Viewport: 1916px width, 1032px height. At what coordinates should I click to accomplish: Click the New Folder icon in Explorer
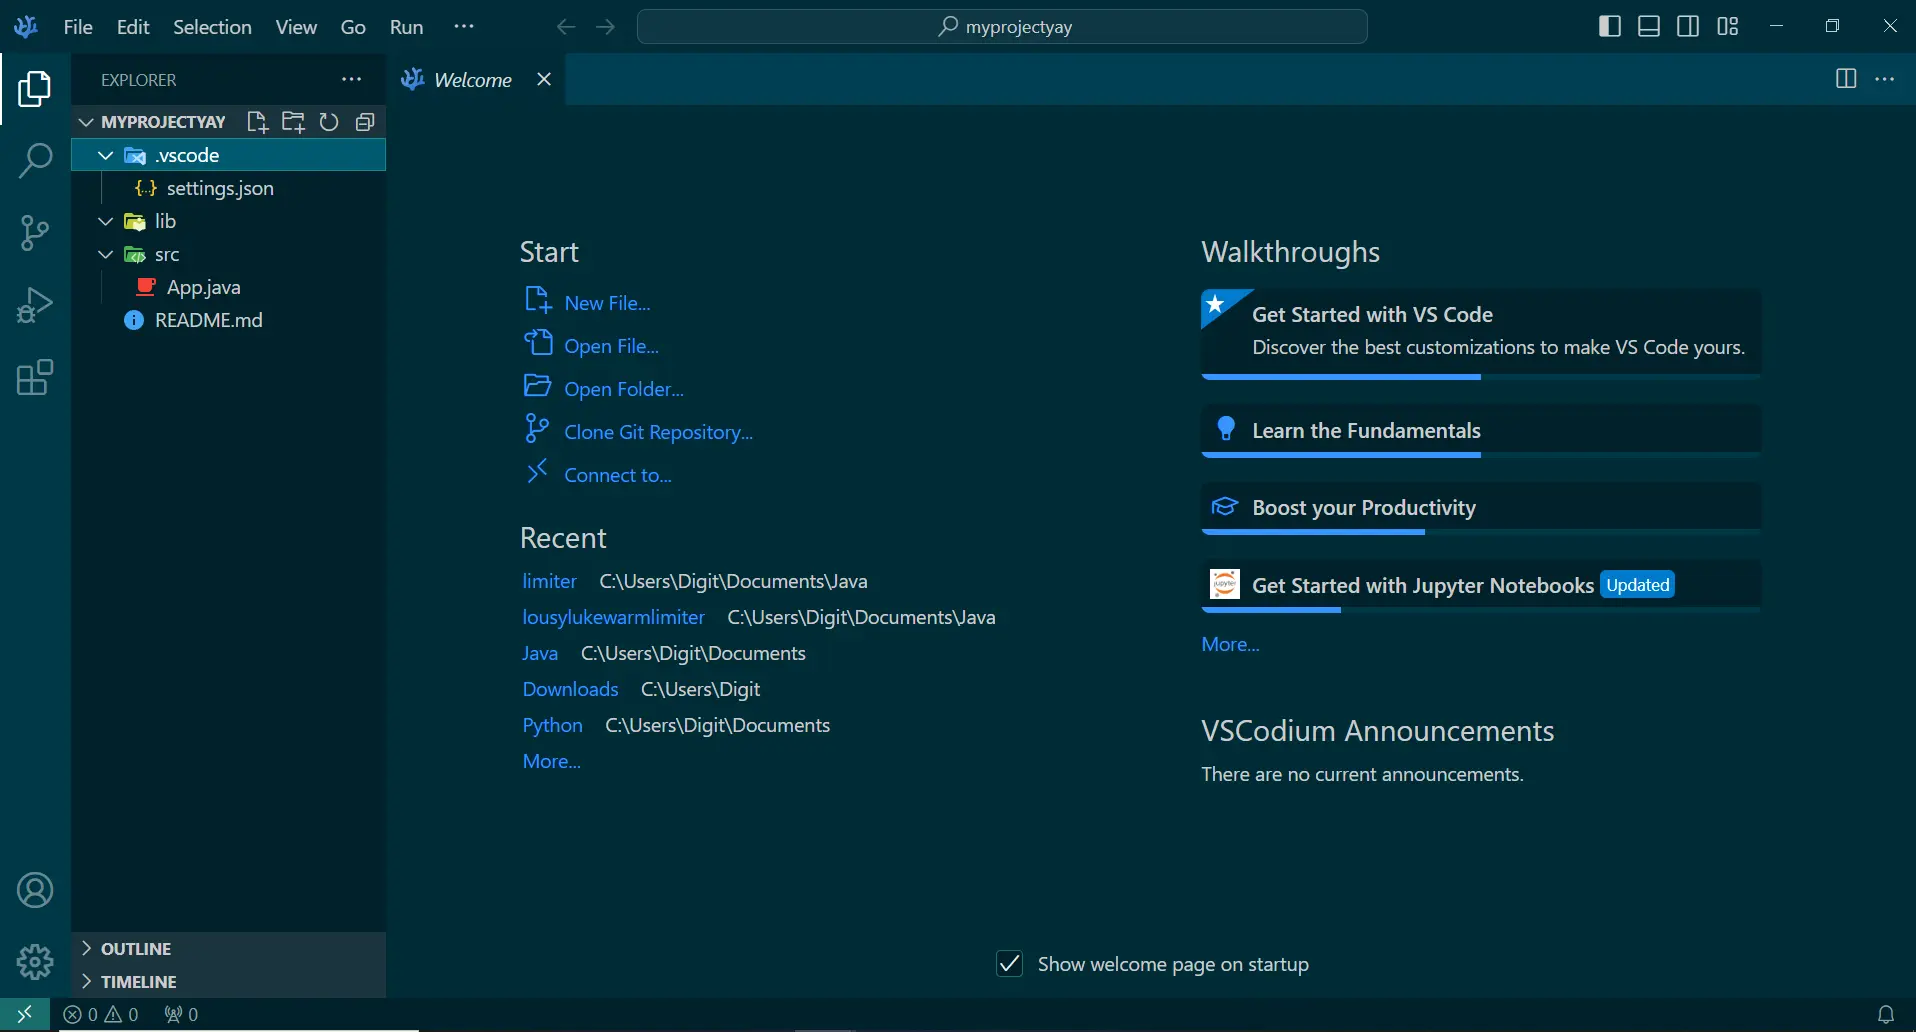(x=293, y=122)
